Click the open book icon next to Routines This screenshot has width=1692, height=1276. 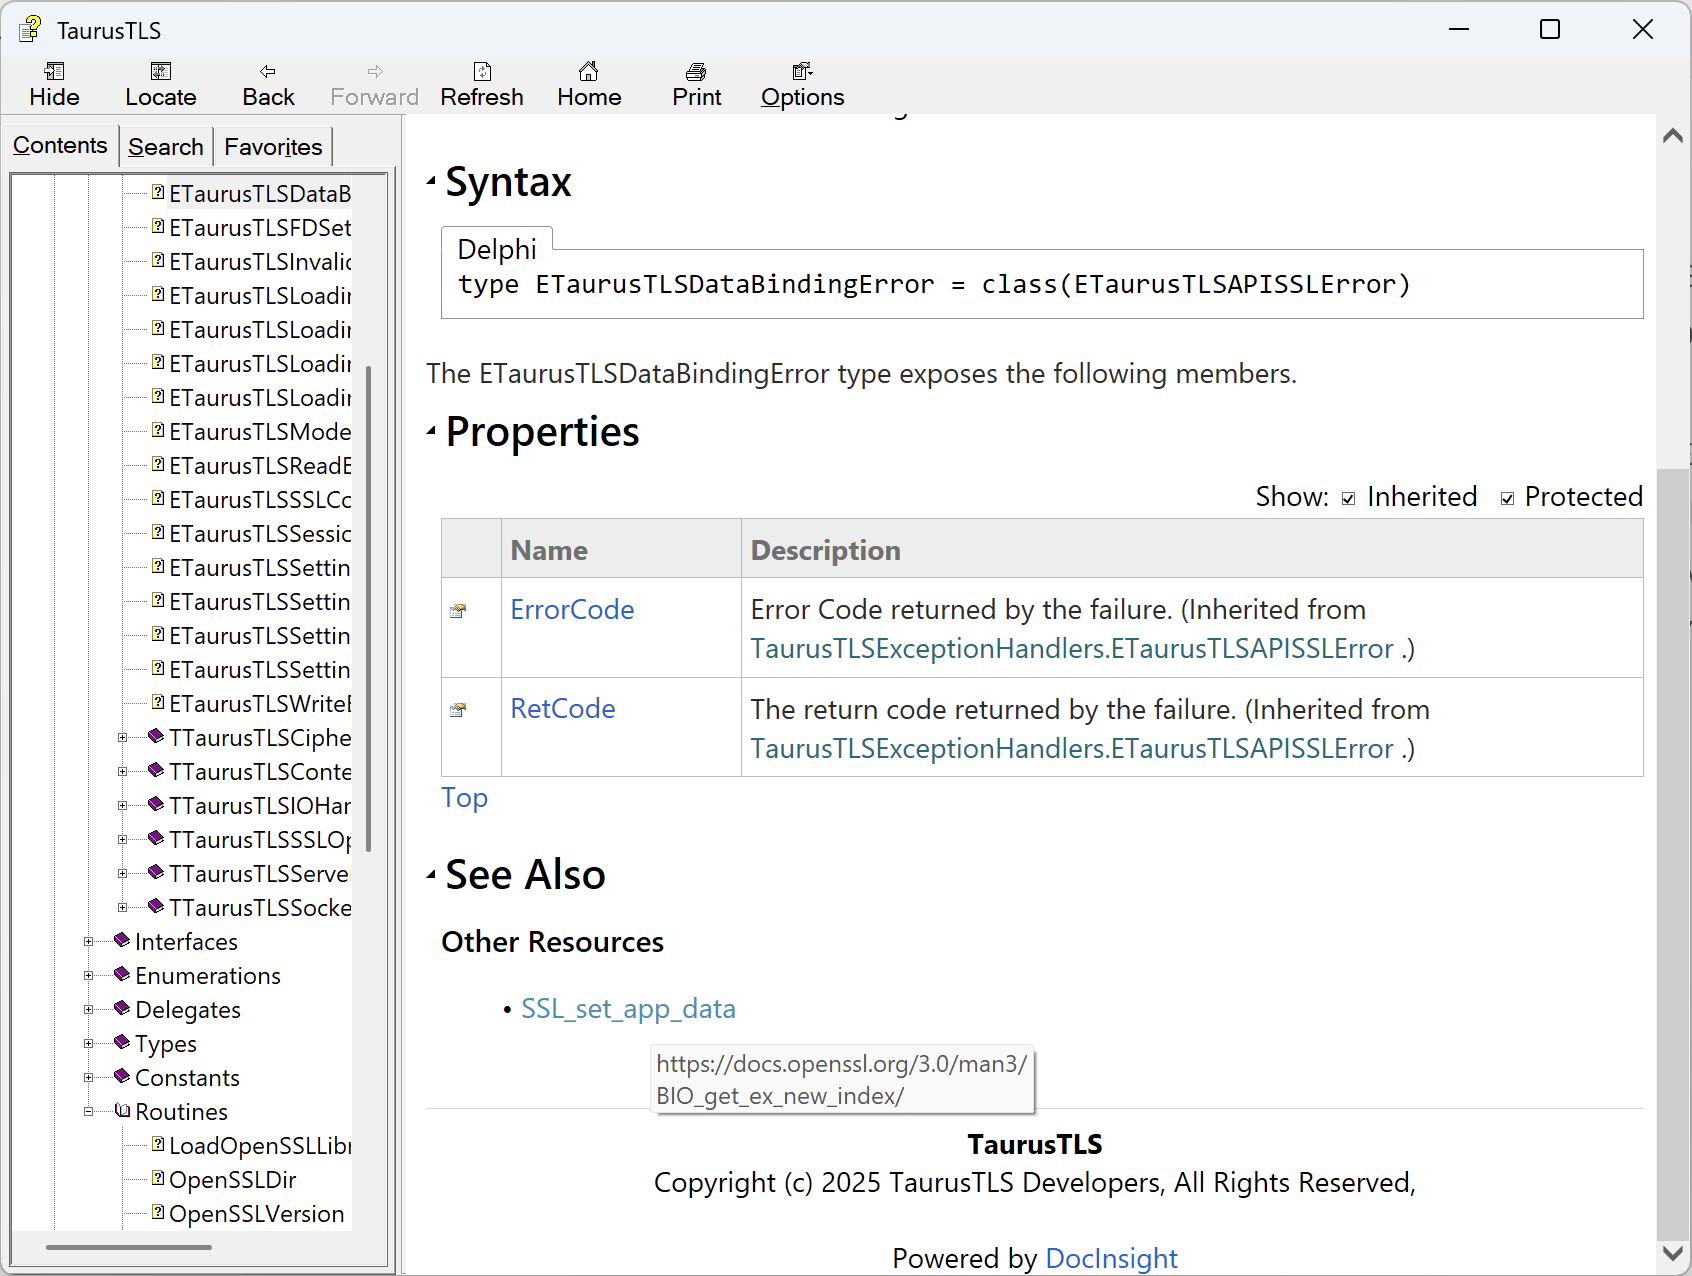point(122,1110)
